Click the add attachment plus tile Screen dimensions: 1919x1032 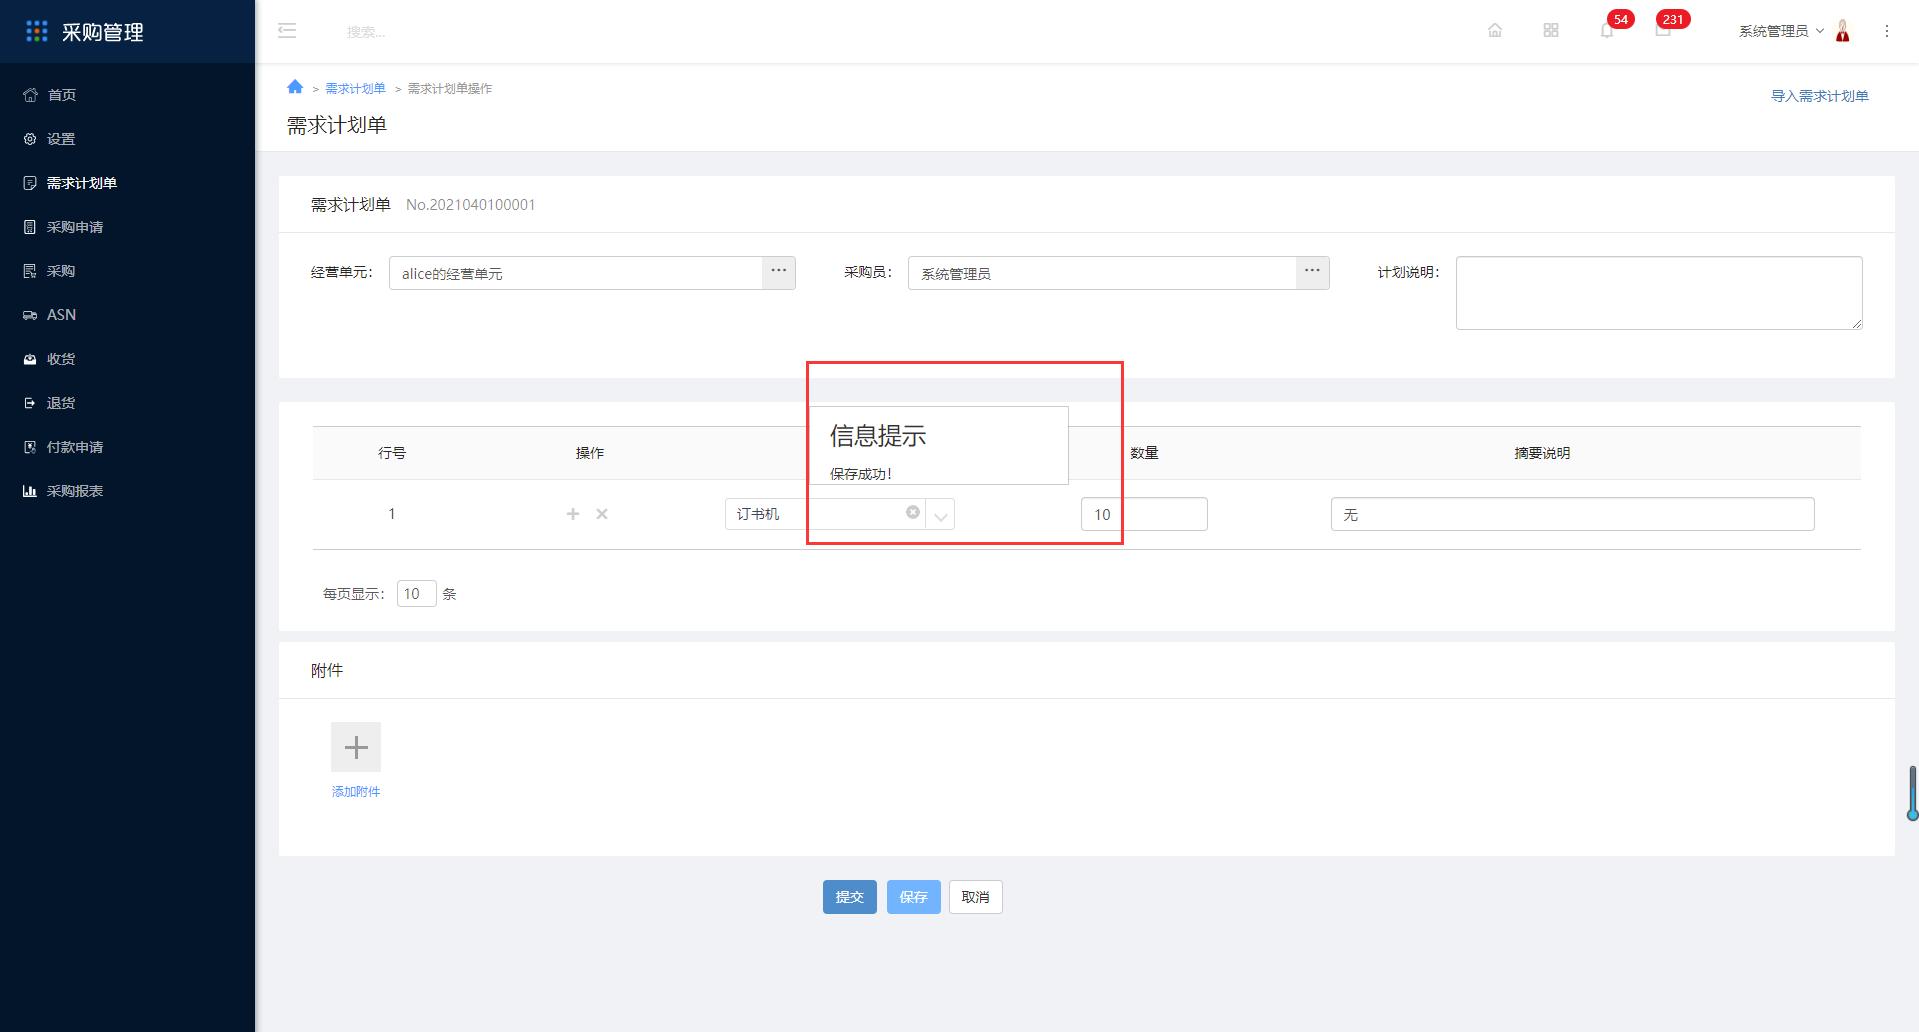pyautogui.click(x=356, y=747)
